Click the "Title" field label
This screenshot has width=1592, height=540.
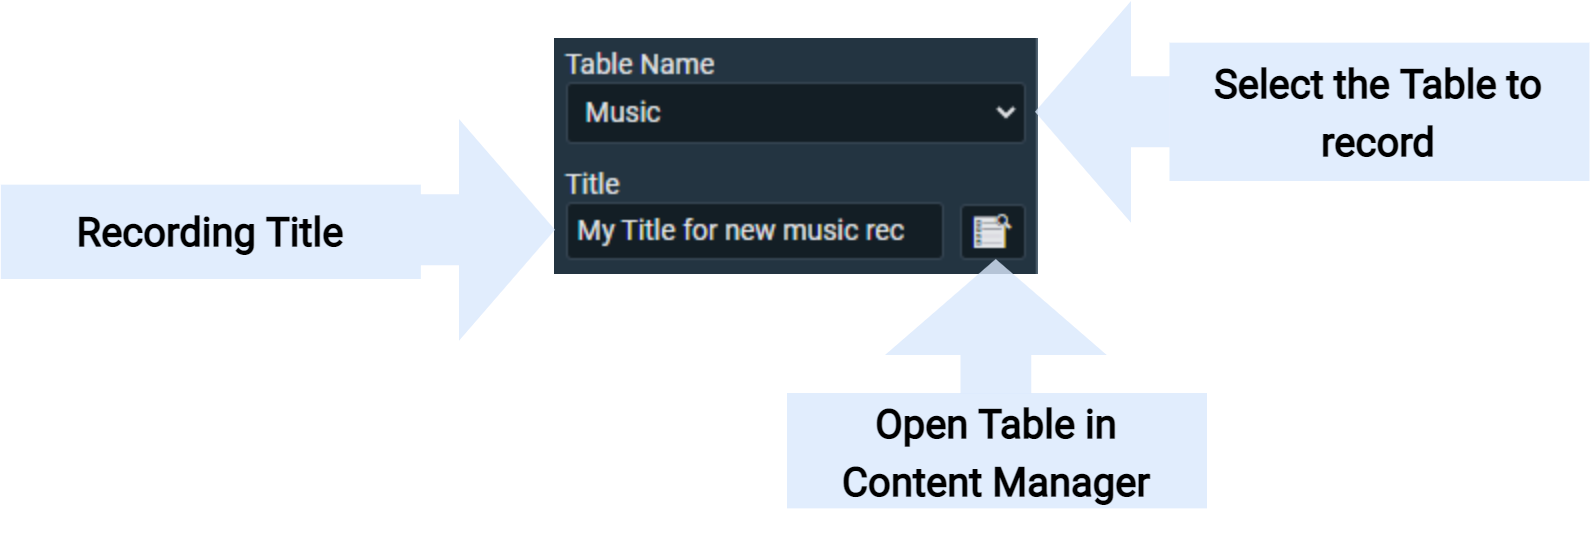pyautogui.click(x=593, y=184)
